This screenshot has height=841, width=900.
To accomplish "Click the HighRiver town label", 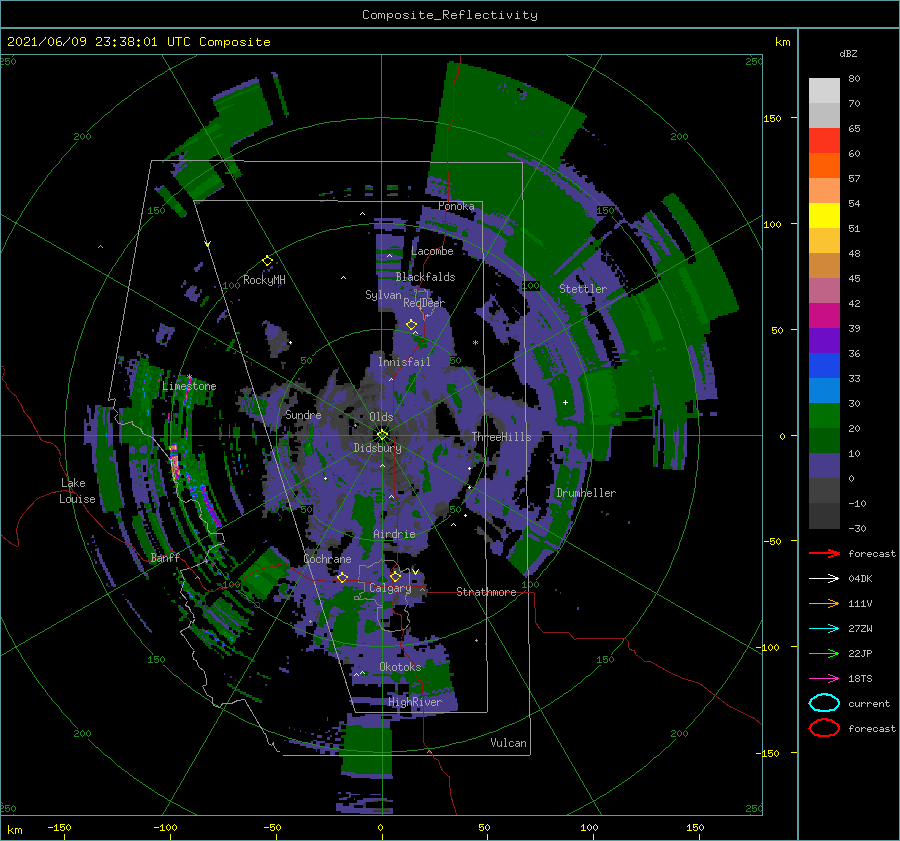I will (x=415, y=702).
